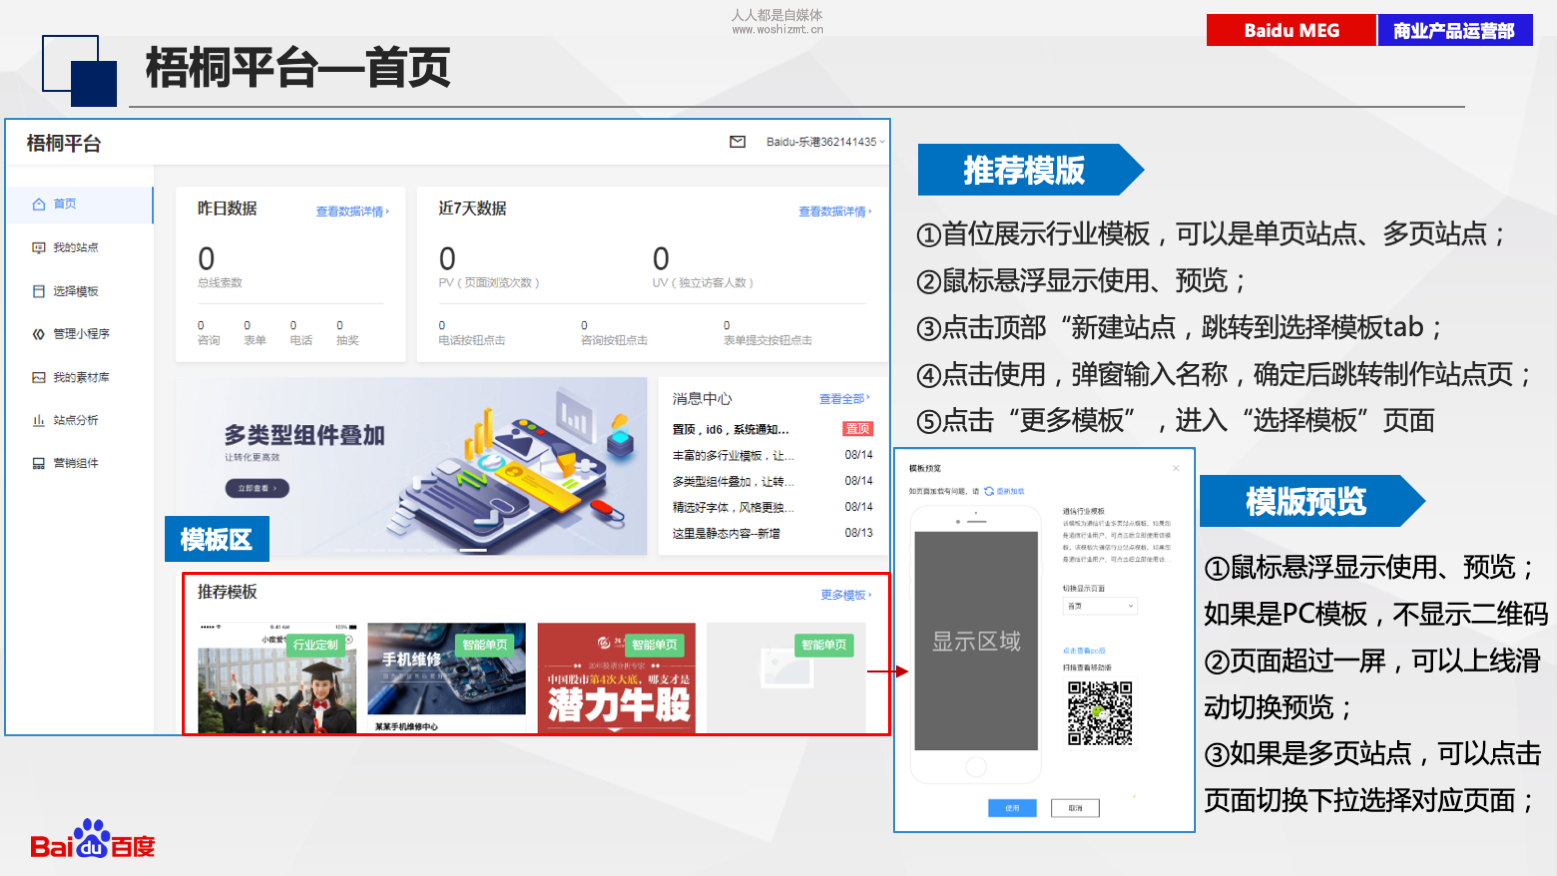Click the home icon for 首页

(x=39, y=204)
